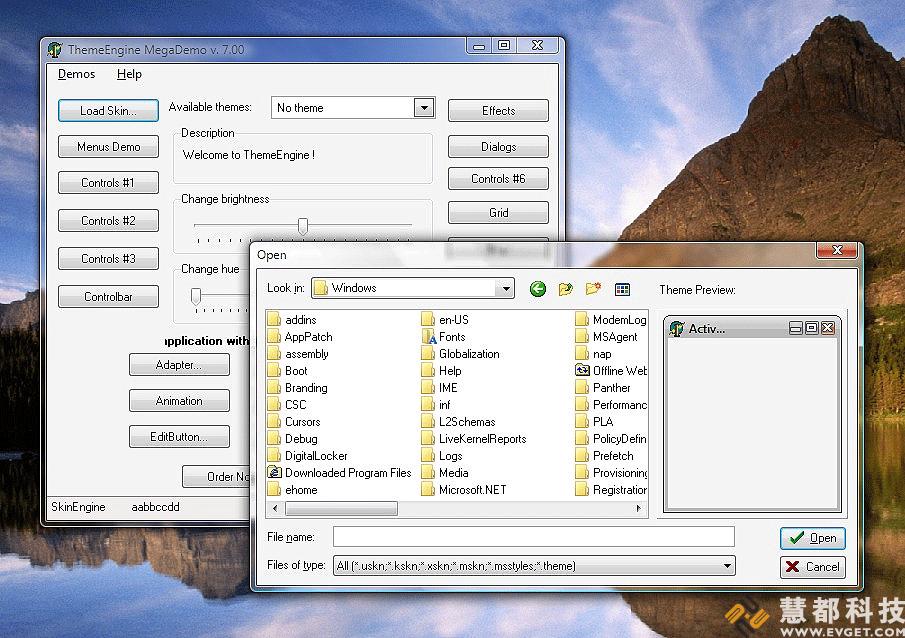Expand the Look in folder dropdown
This screenshot has width=905, height=638.
[x=506, y=288]
